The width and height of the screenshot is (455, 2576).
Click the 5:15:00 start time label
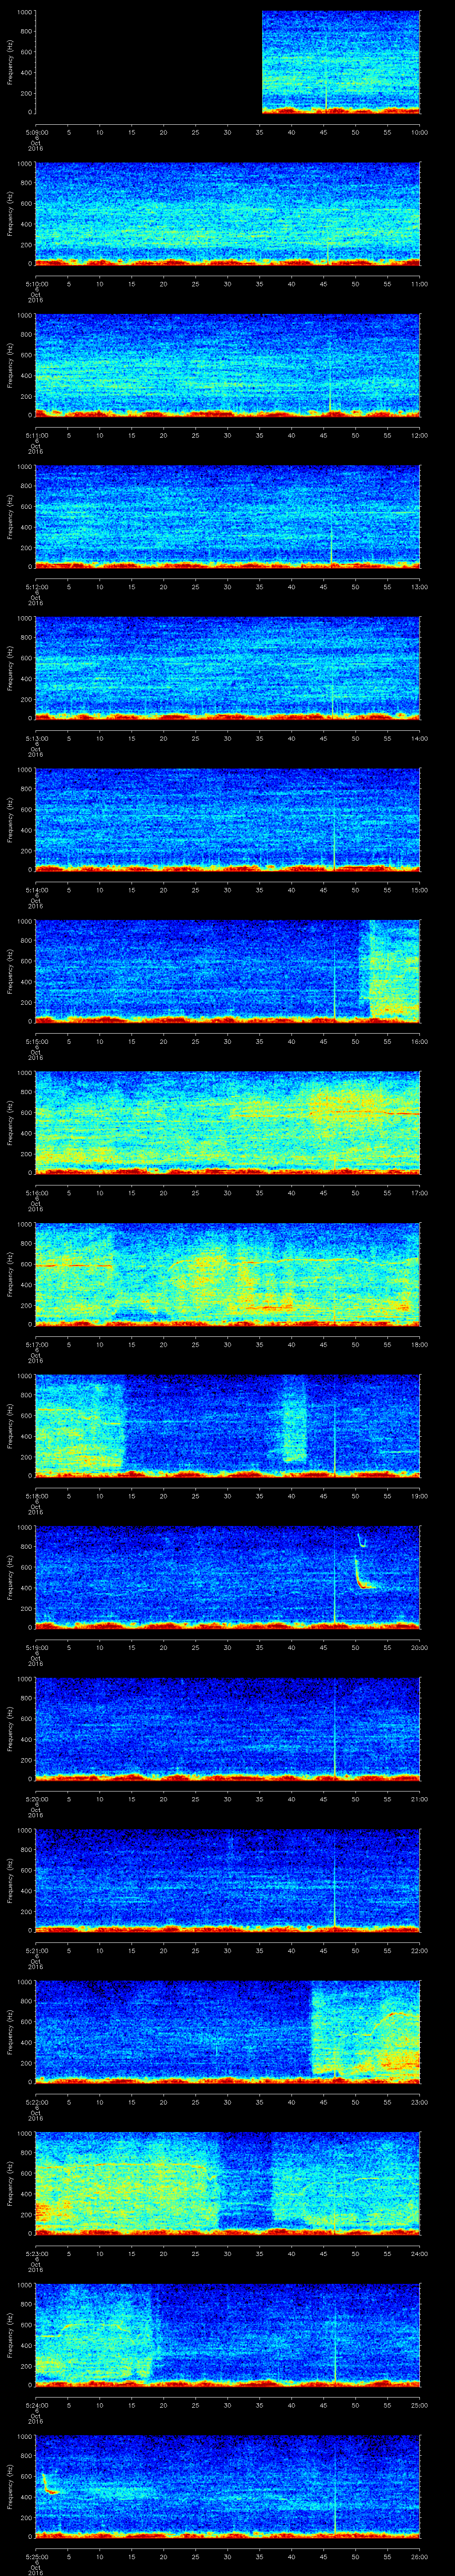pyautogui.click(x=36, y=1041)
